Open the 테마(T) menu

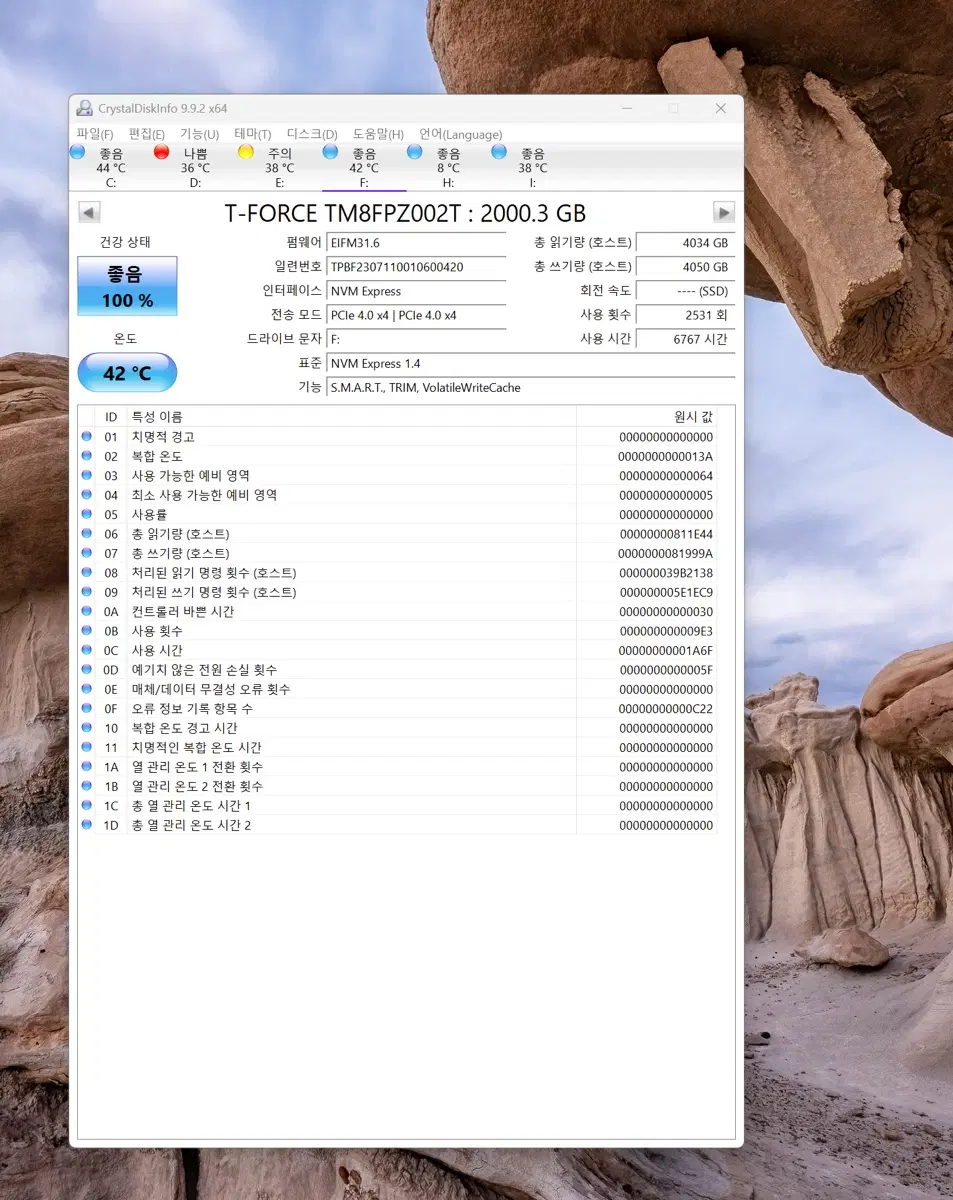coord(253,134)
